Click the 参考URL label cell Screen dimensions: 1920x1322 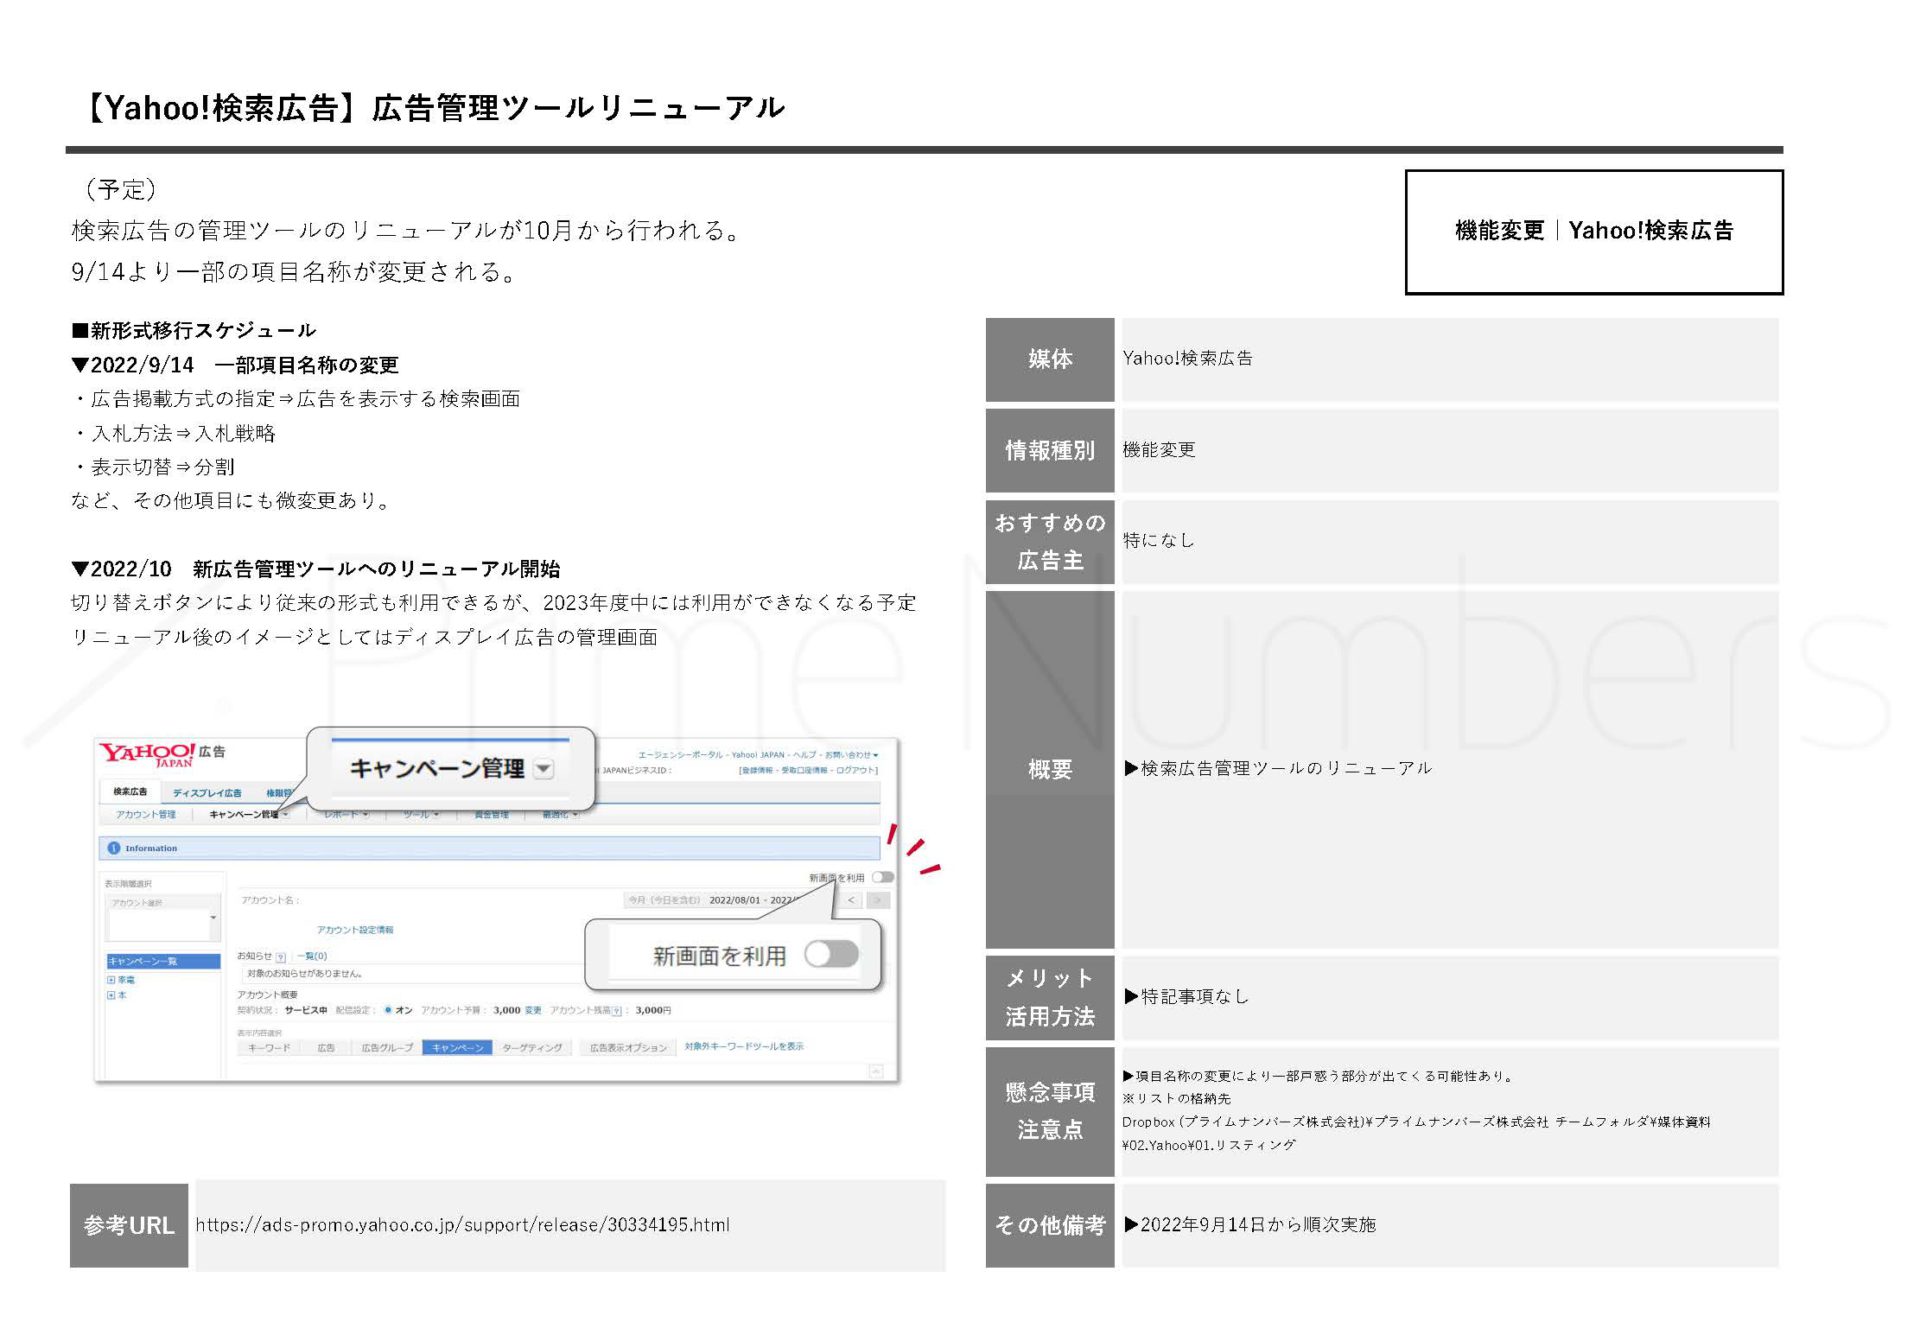pos(129,1226)
